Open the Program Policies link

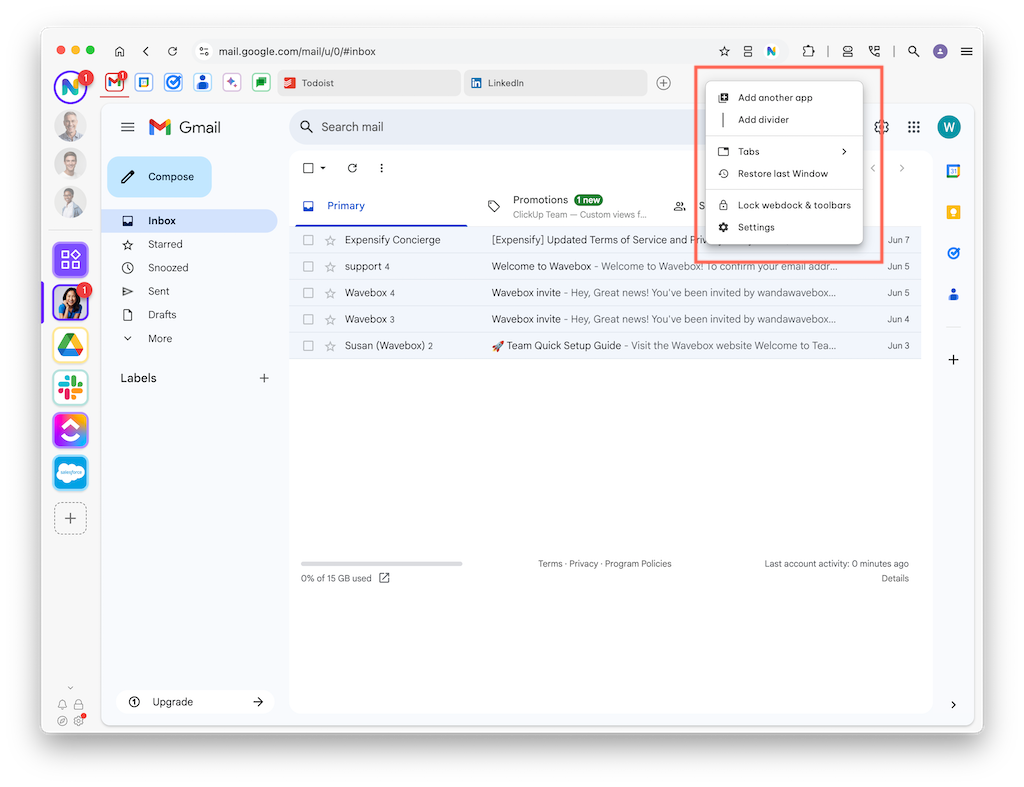pos(638,564)
